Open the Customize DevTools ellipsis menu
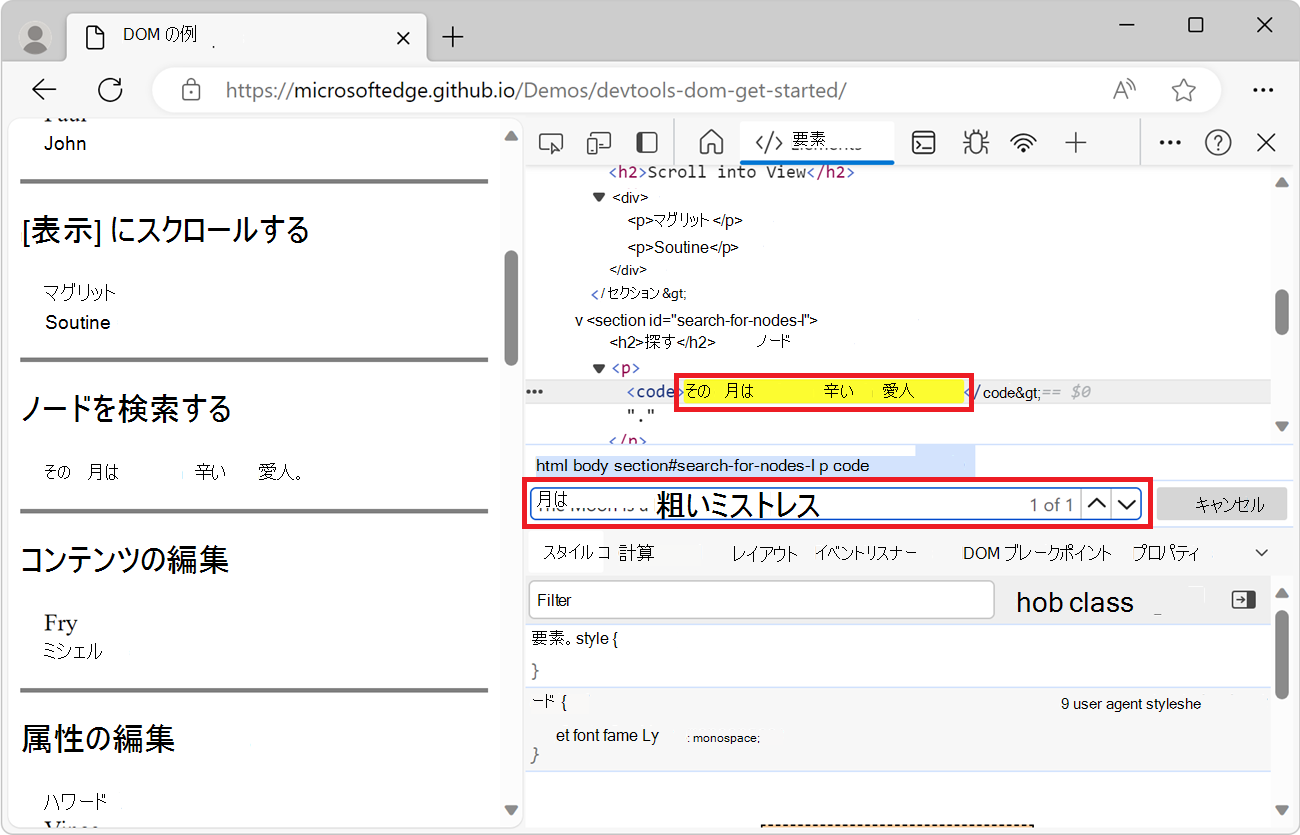 1170,143
